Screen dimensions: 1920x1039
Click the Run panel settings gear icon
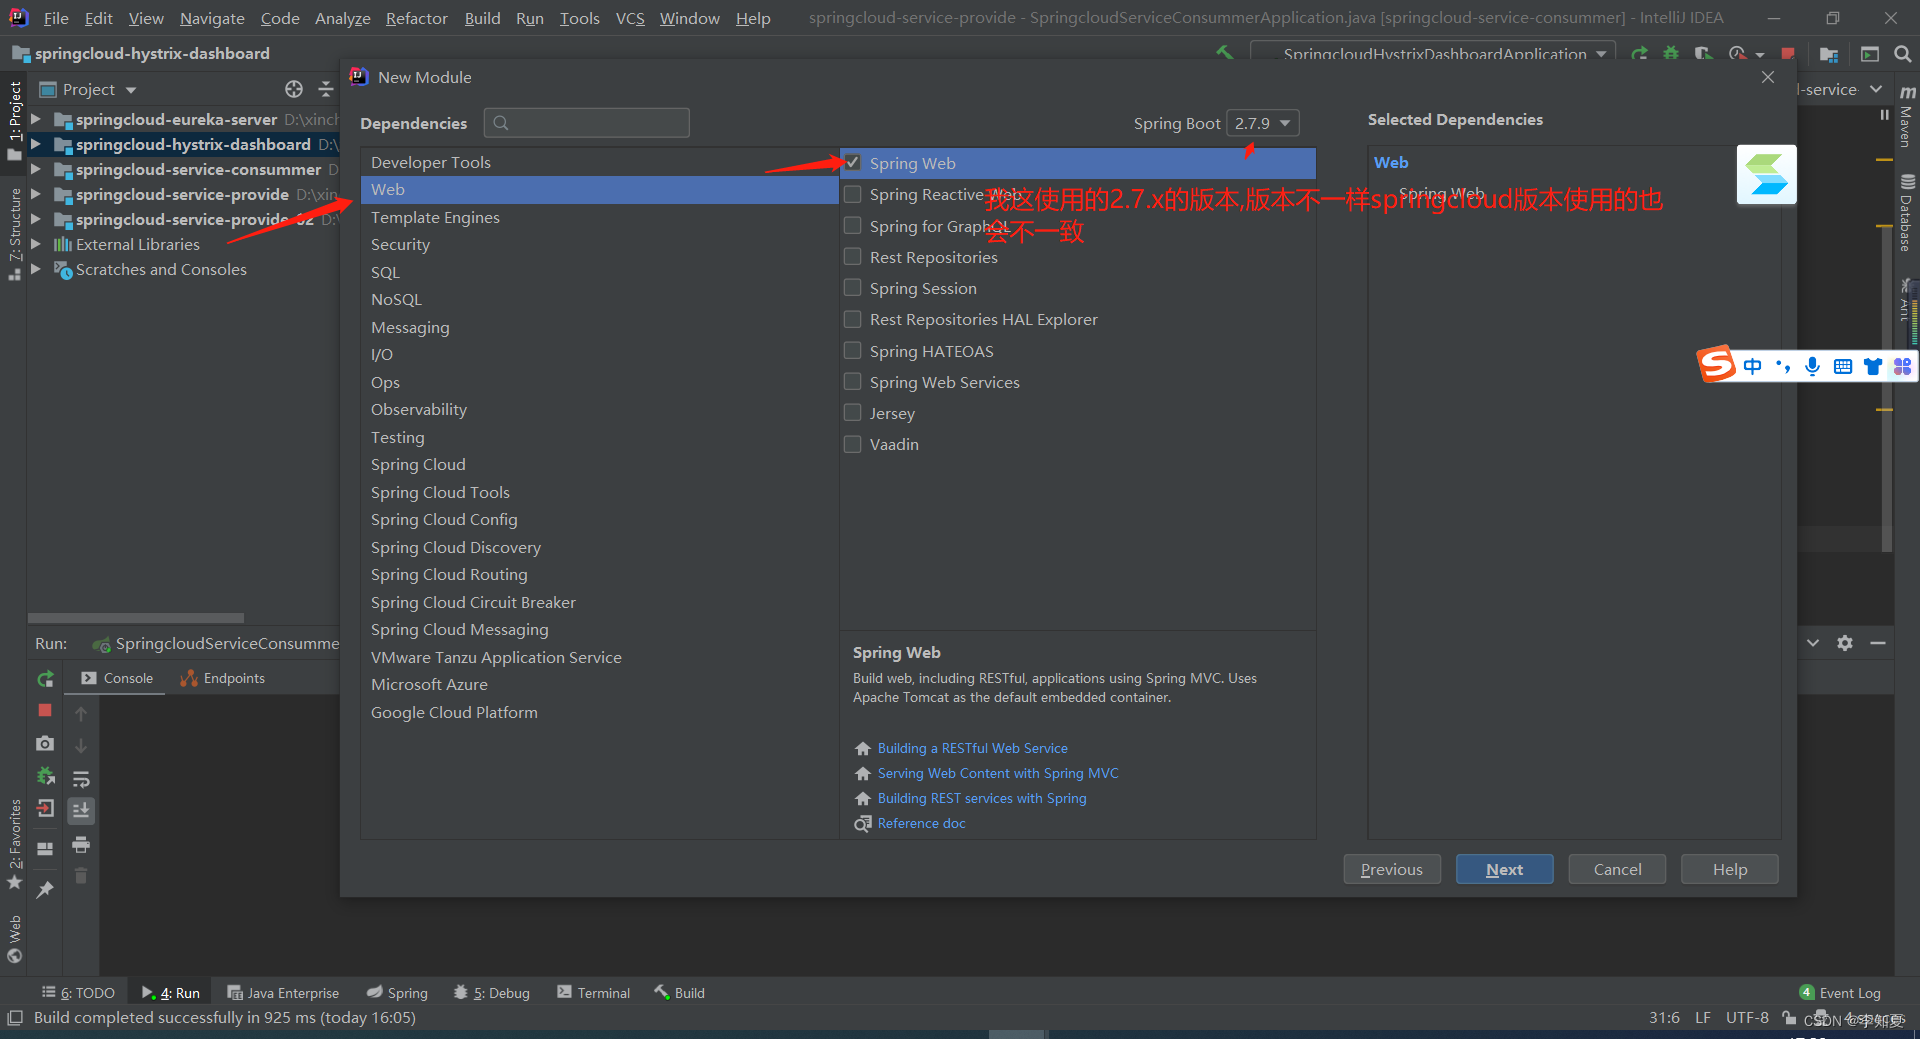1845,643
